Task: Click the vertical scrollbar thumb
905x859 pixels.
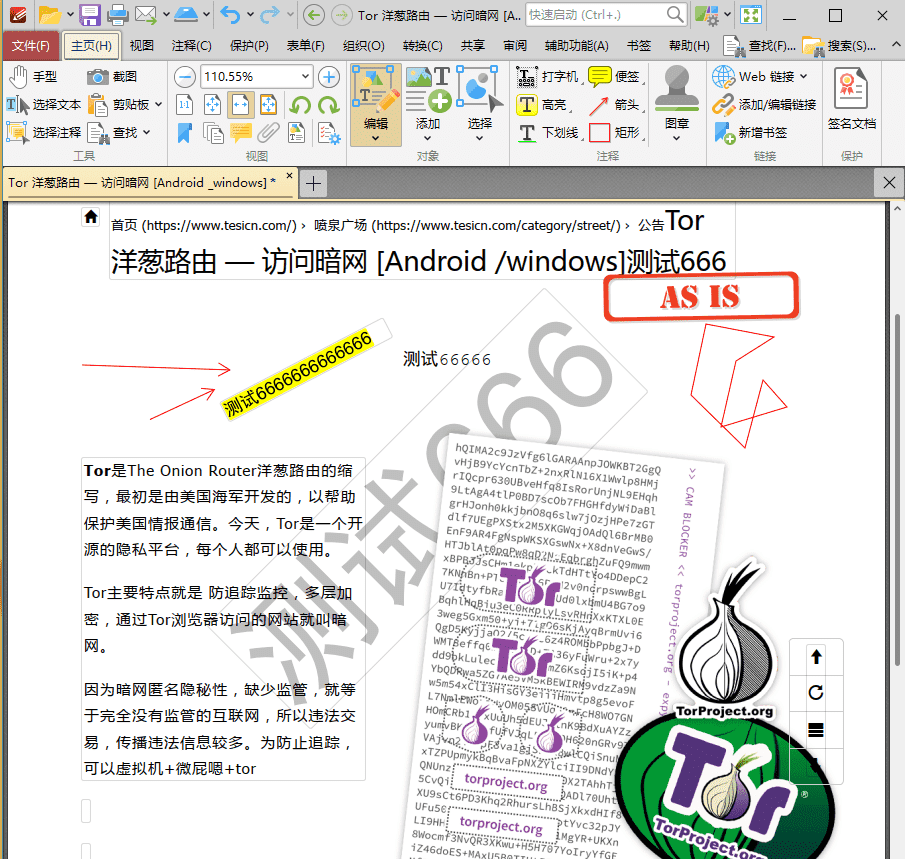Action: click(897, 488)
